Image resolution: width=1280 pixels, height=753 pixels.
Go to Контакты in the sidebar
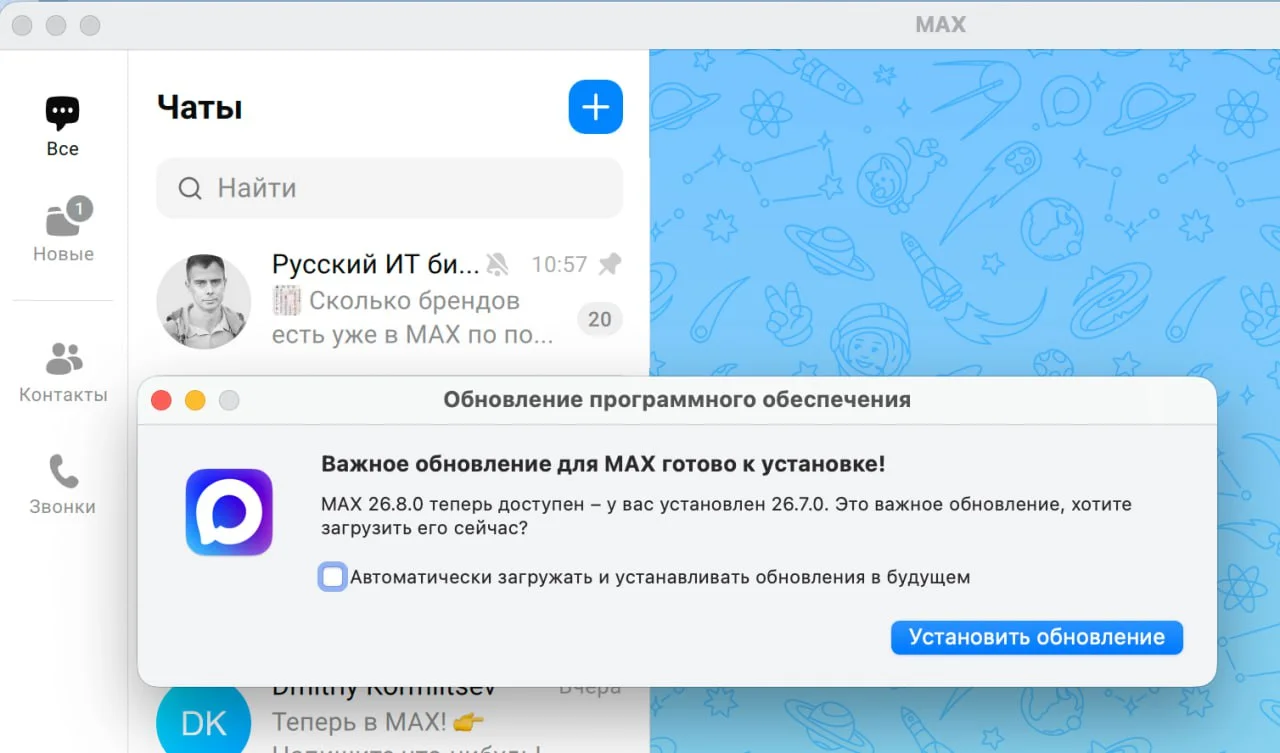[x=63, y=372]
